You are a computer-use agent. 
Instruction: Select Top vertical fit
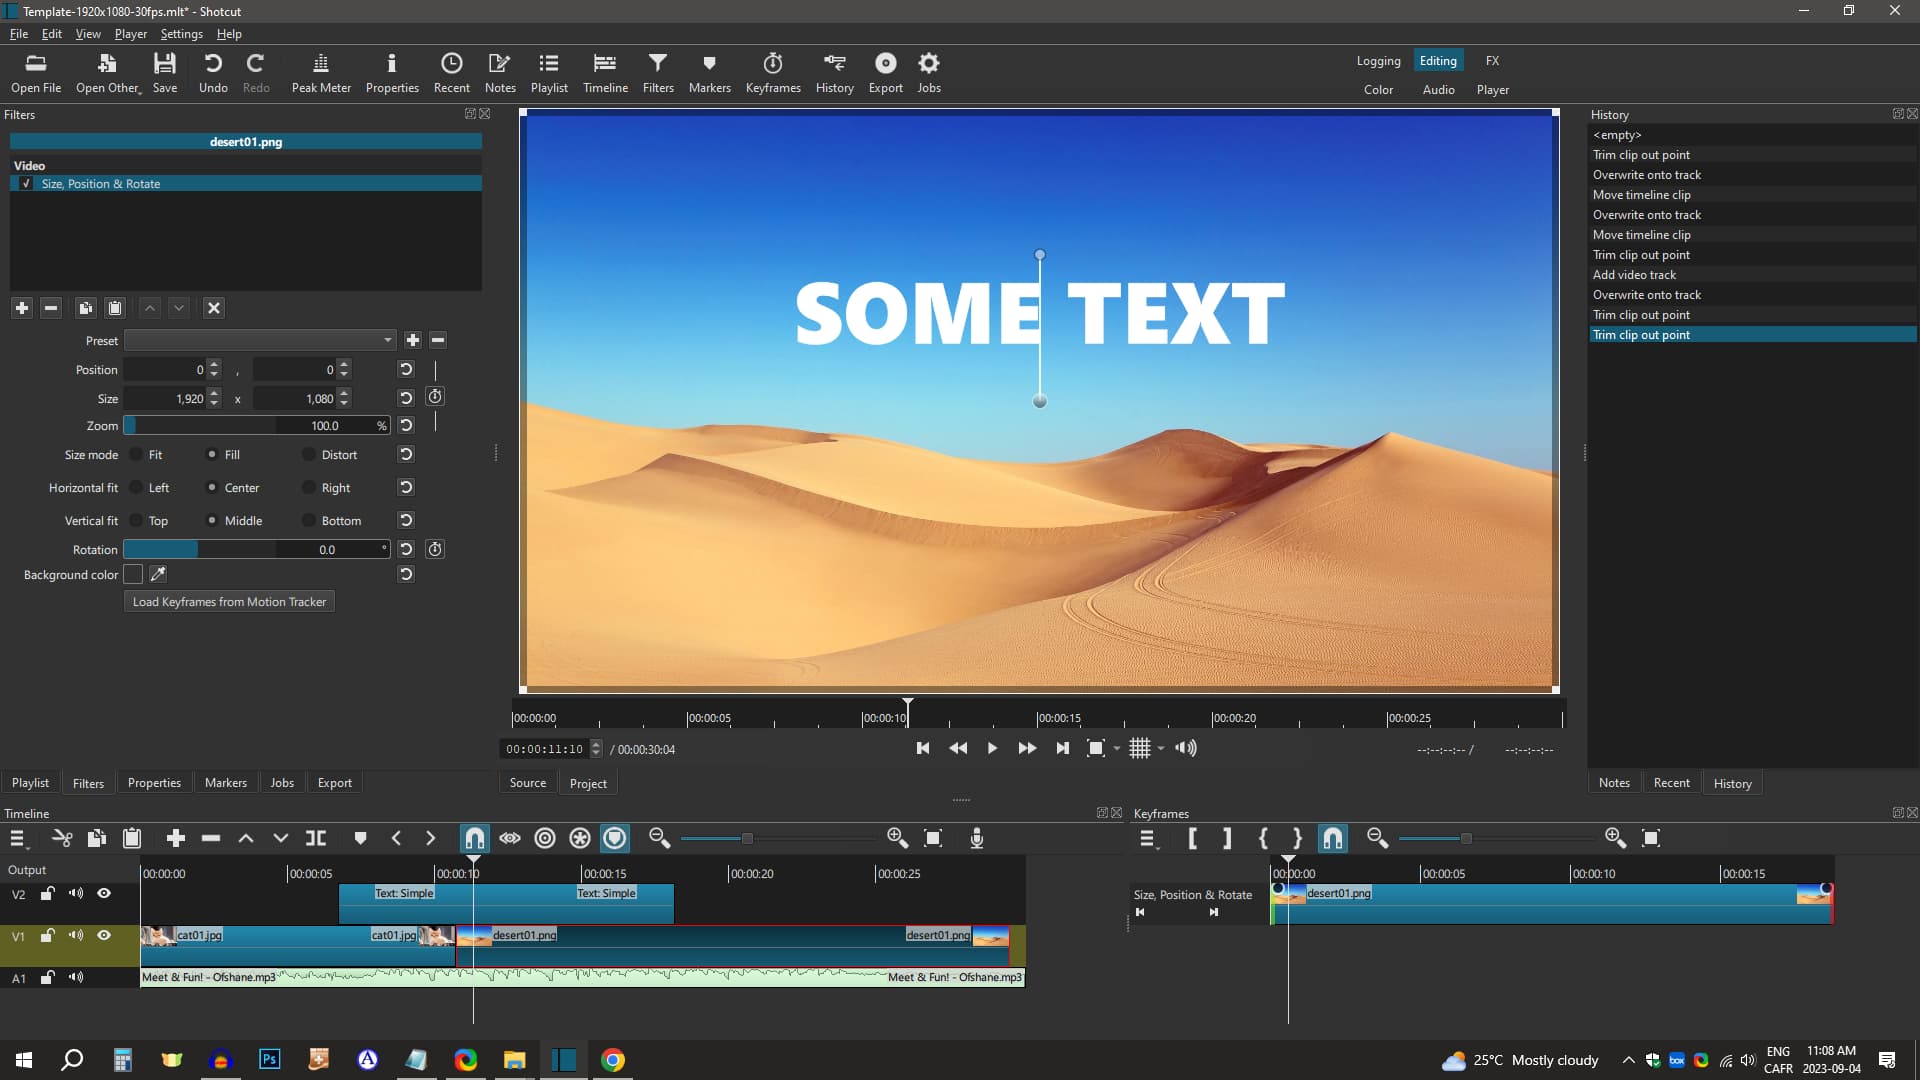click(137, 521)
